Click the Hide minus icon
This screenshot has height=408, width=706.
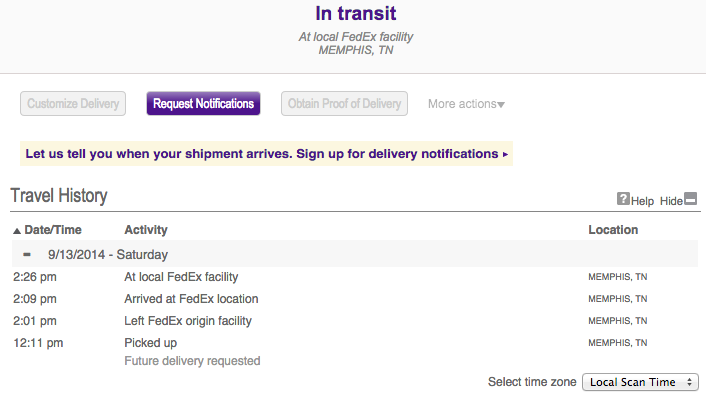pyautogui.click(x=690, y=199)
